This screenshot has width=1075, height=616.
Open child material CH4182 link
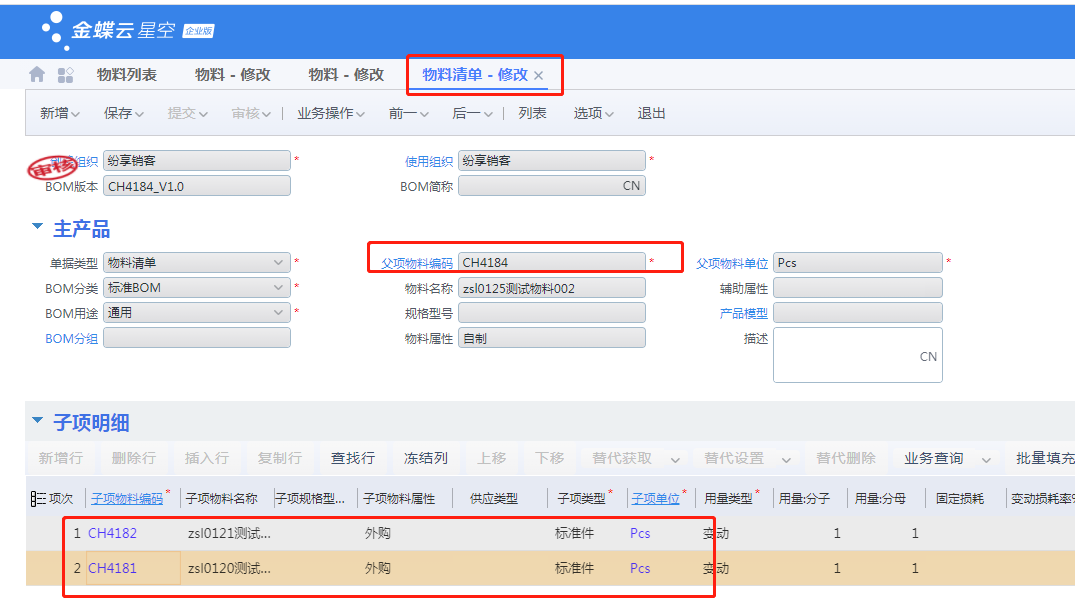tap(112, 533)
